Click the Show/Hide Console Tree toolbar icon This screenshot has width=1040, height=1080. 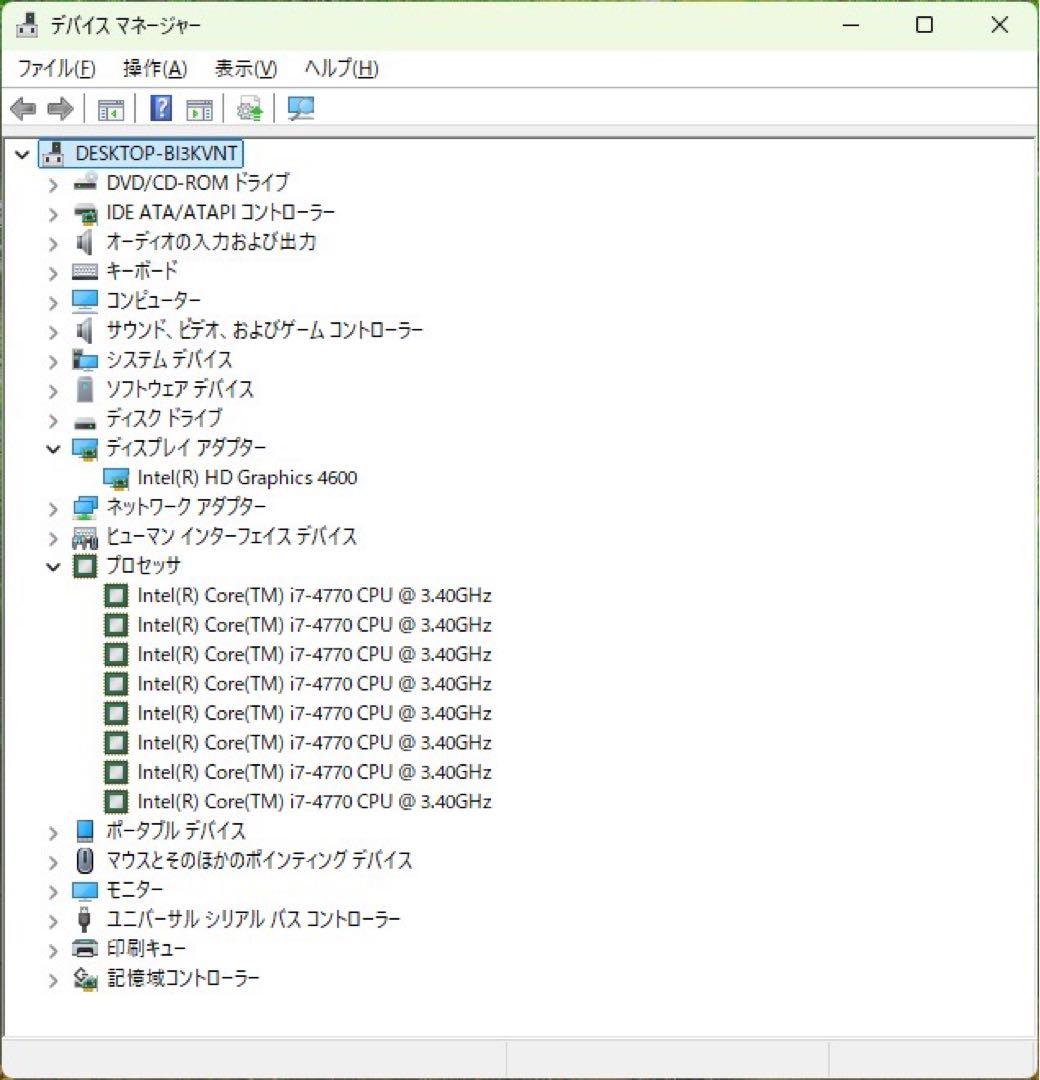(112, 108)
